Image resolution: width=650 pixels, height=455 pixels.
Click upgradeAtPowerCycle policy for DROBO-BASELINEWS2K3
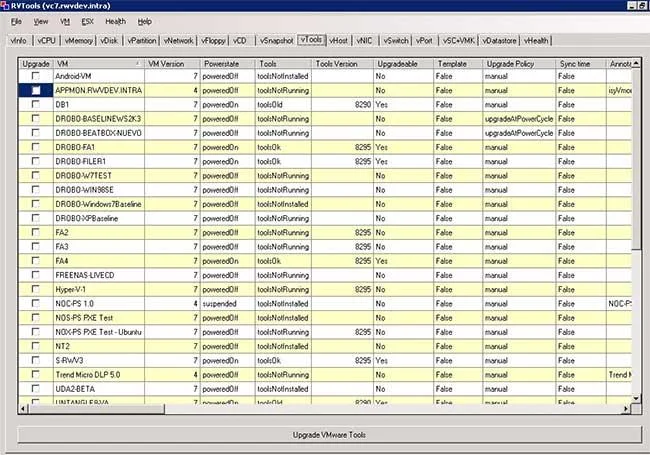click(519, 119)
